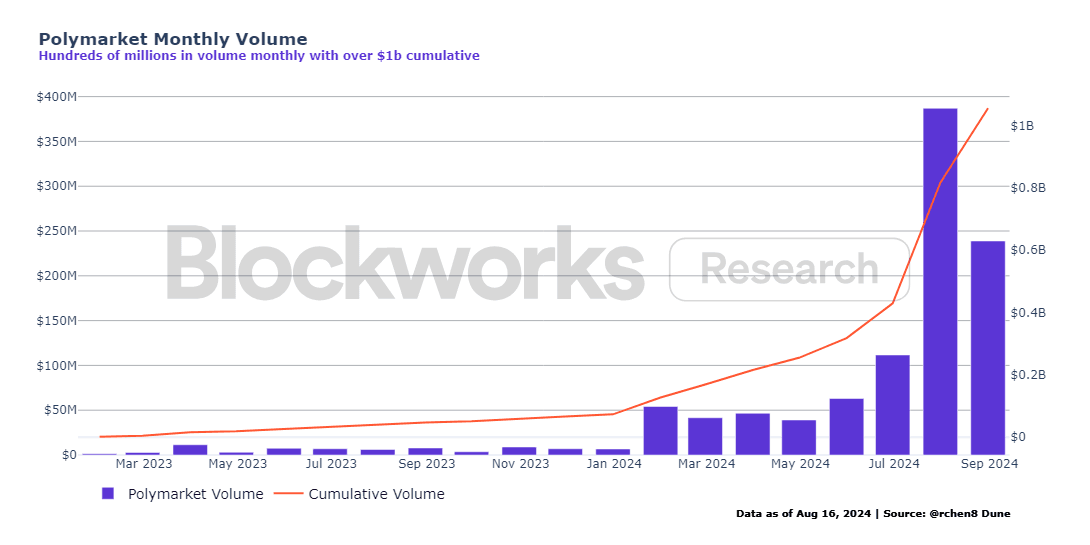Select the Feb 2024 volume bar
The height and width of the screenshot is (545, 1090).
[x=660, y=430]
